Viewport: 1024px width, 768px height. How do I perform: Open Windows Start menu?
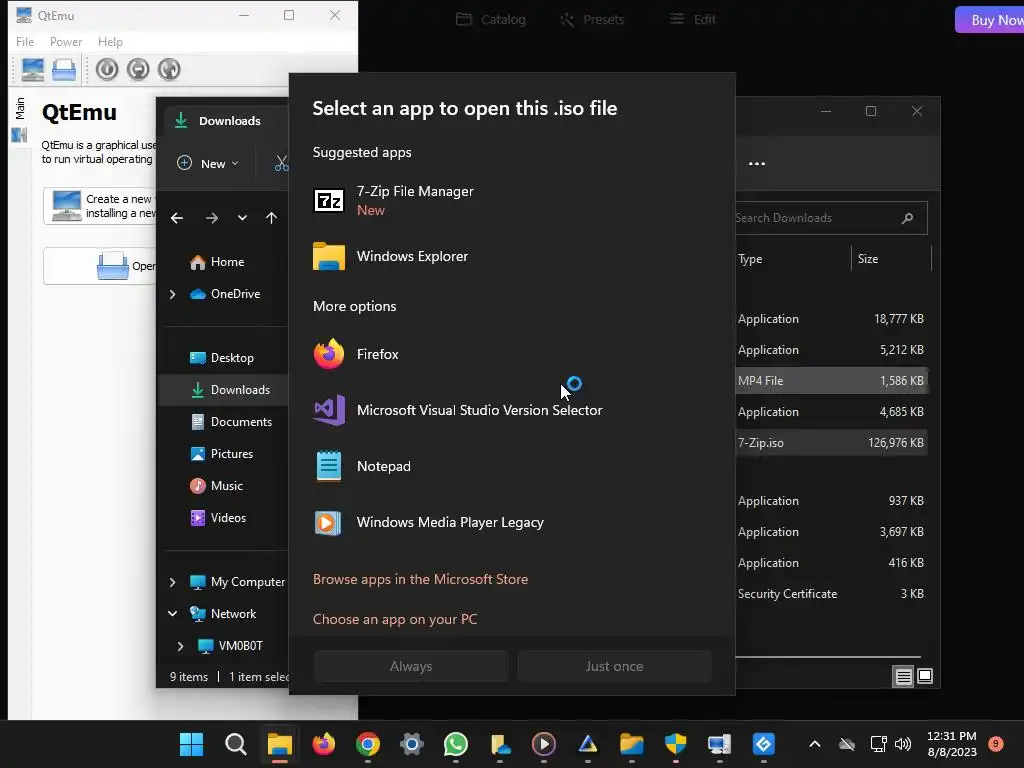[191, 744]
